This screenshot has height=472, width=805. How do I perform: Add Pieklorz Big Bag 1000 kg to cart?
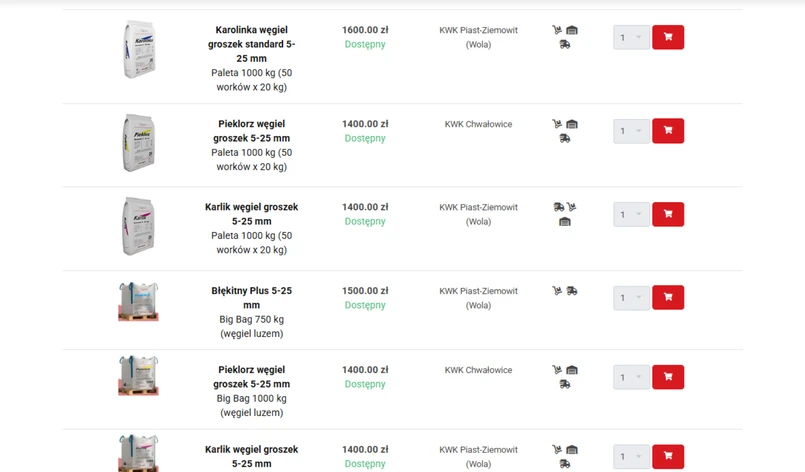click(x=668, y=377)
